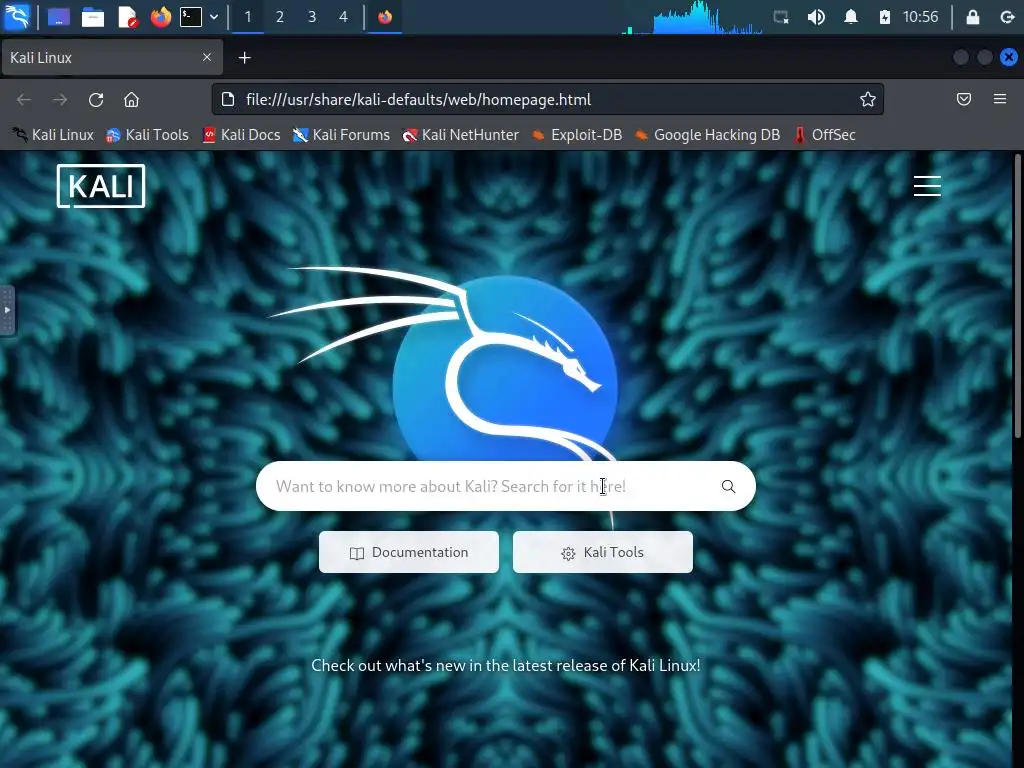Open the Firefox hamburger application menu
The height and width of the screenshot is (768, 1024).
[x=1000, y=99]
